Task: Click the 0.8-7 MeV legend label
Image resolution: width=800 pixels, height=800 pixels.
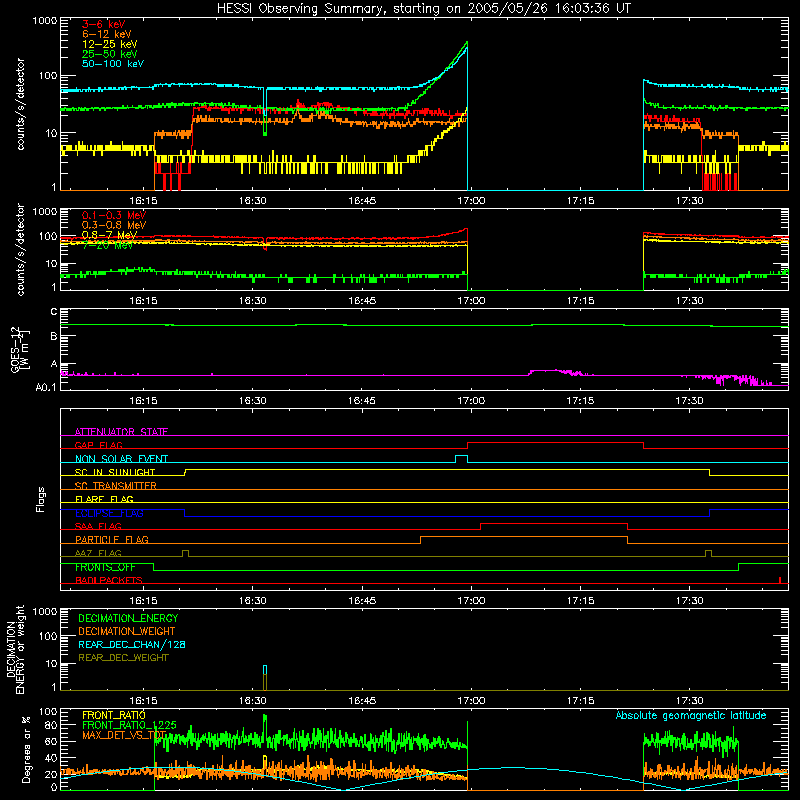Action: click(109, 235)
